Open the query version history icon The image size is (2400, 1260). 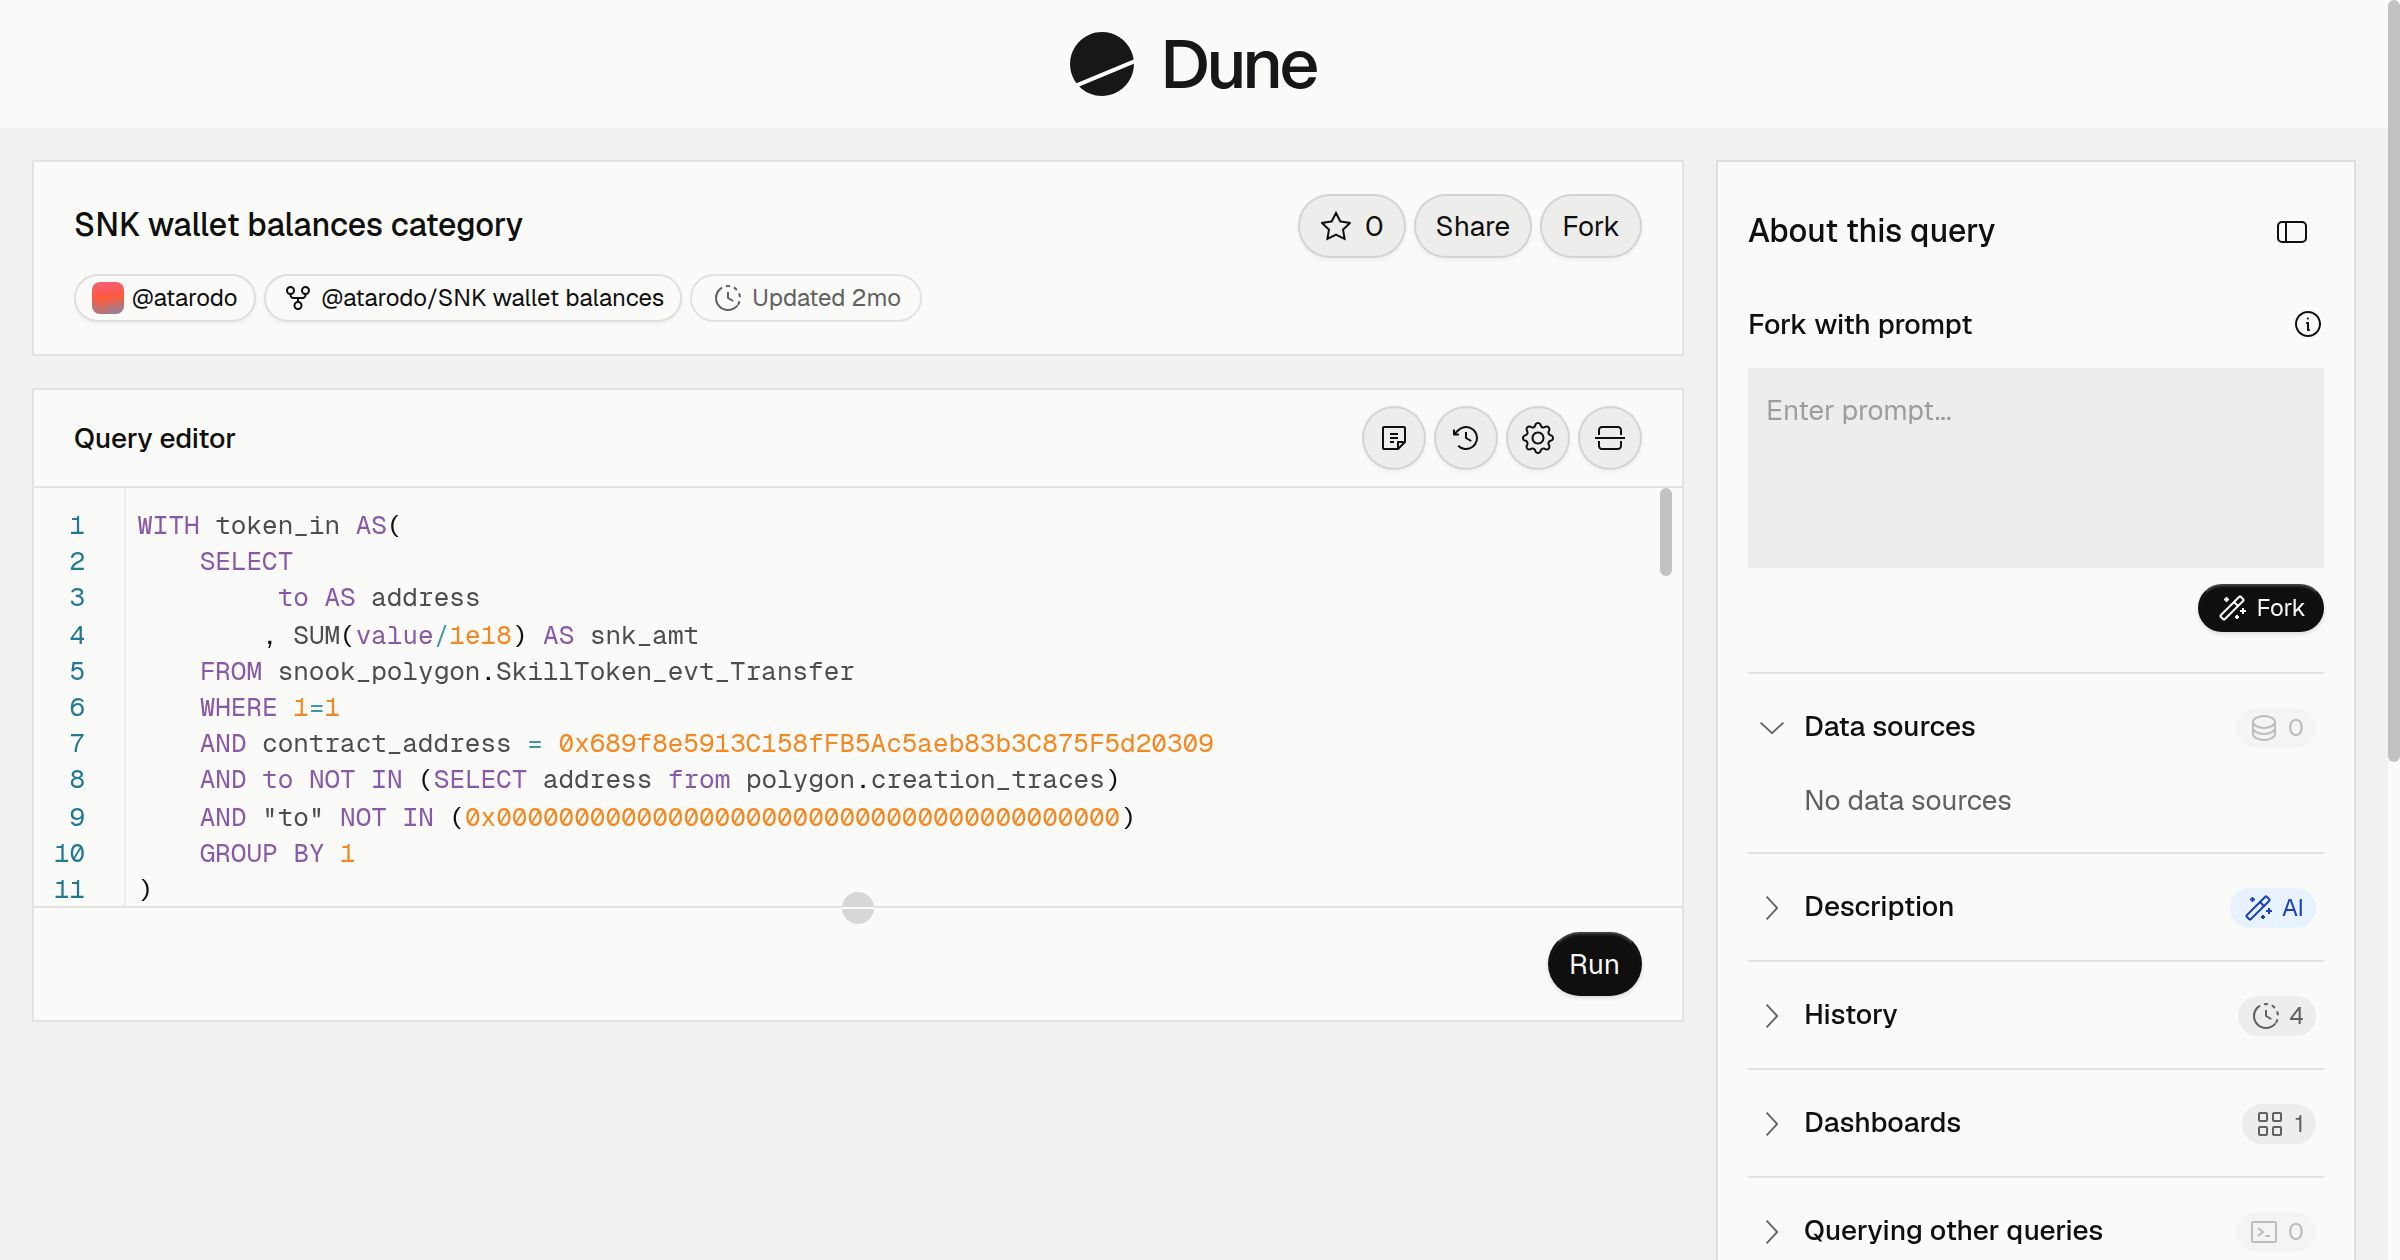[x=1466, y=438]
